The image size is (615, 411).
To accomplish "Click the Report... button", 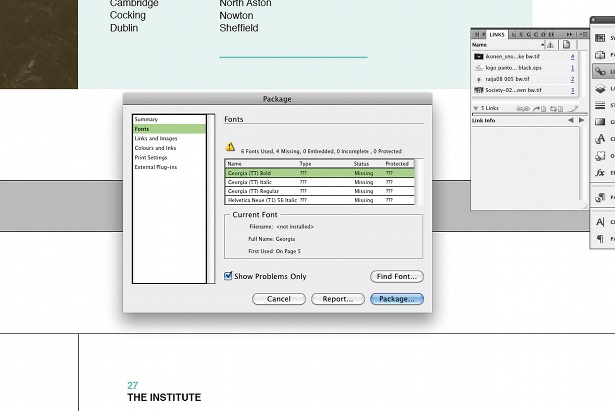I will (338, 299).
